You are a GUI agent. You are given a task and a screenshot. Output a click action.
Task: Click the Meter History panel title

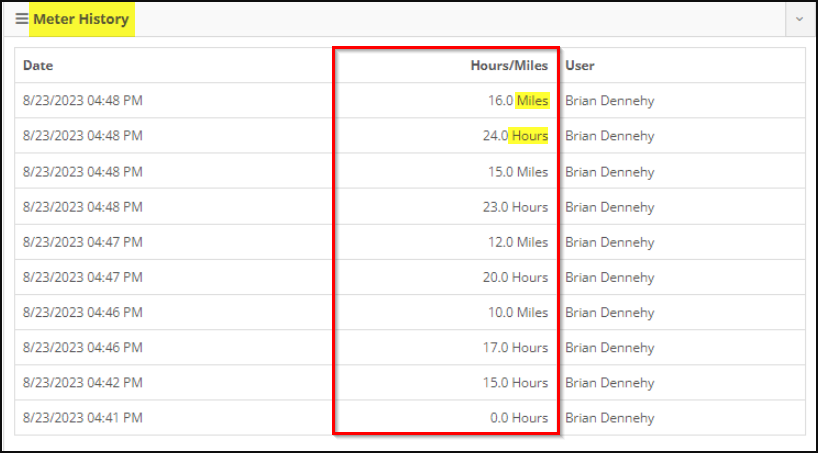click(81, 19)
